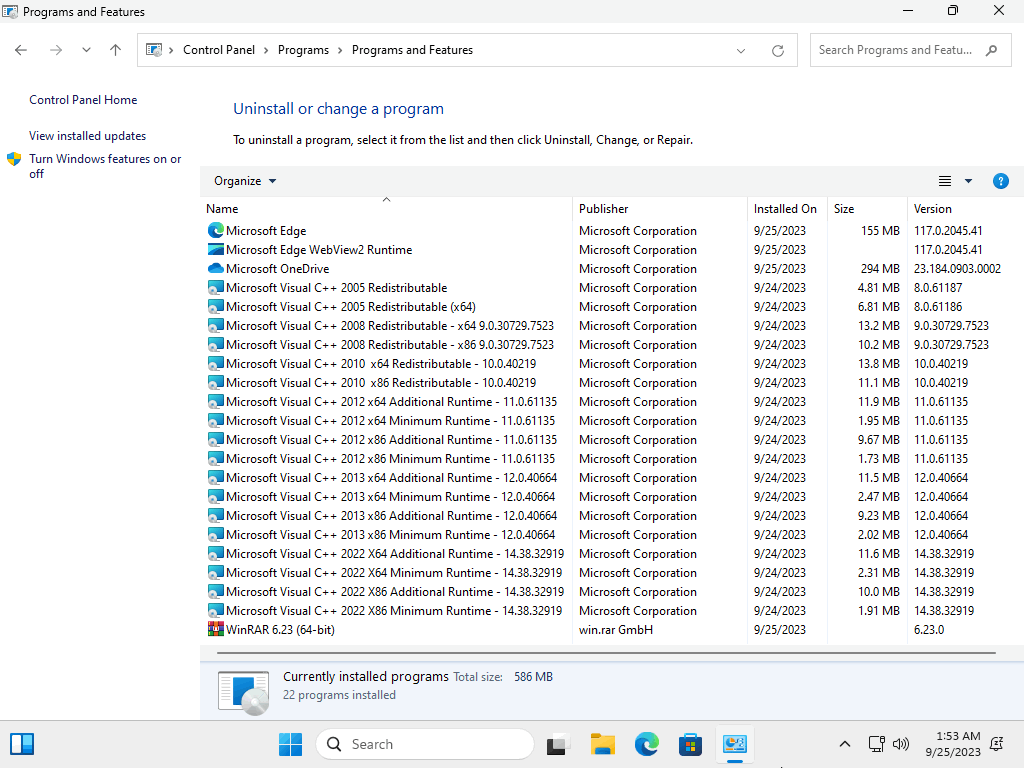Click icon of Visual C++ 2022 X64 Additional Runtime
Viewport: 1024px width, 768px height.
point(216,553)
